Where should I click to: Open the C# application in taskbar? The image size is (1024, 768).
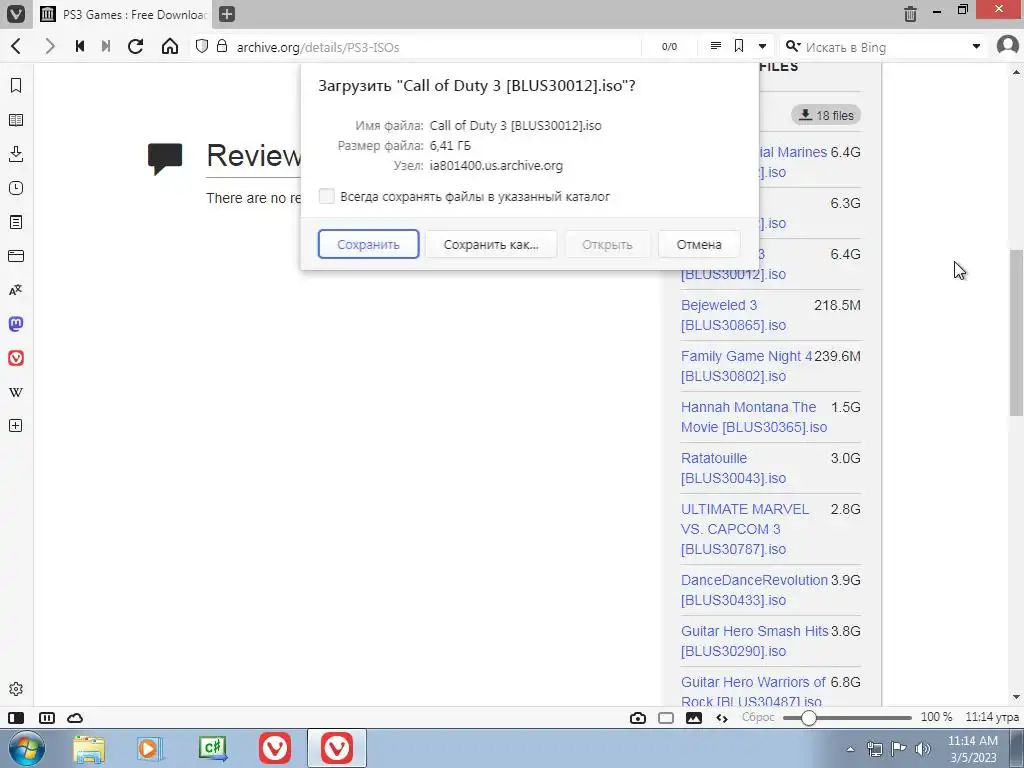tap(213, 749)
